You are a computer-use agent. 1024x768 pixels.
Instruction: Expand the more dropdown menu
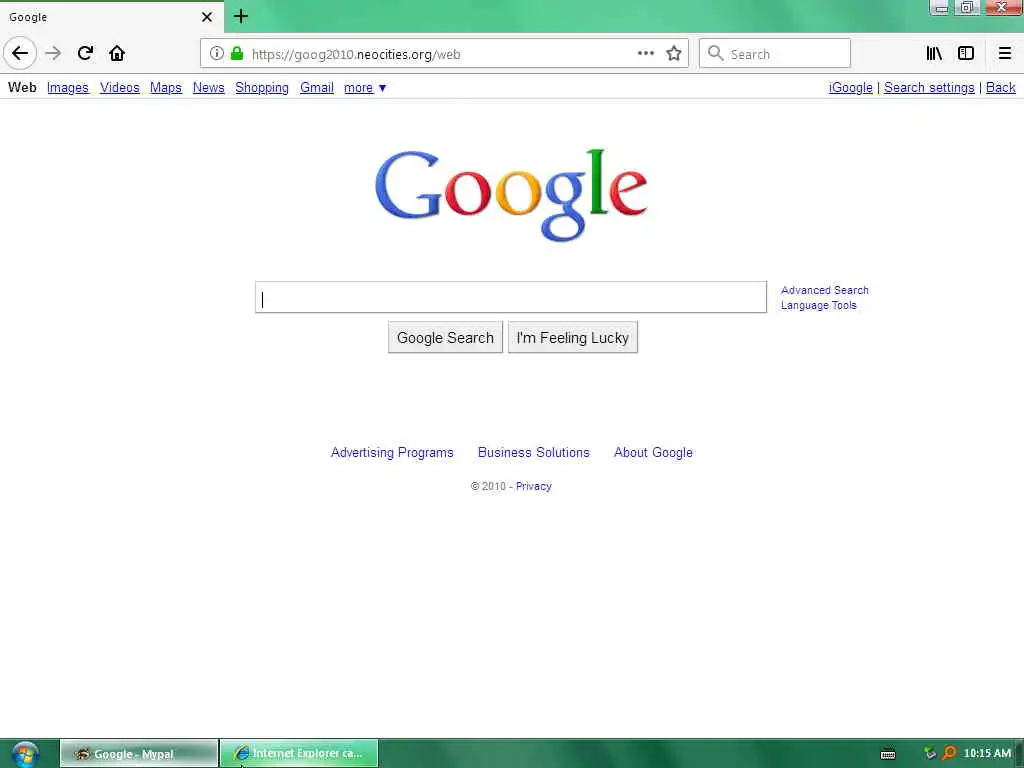click(x=365, y=88)
